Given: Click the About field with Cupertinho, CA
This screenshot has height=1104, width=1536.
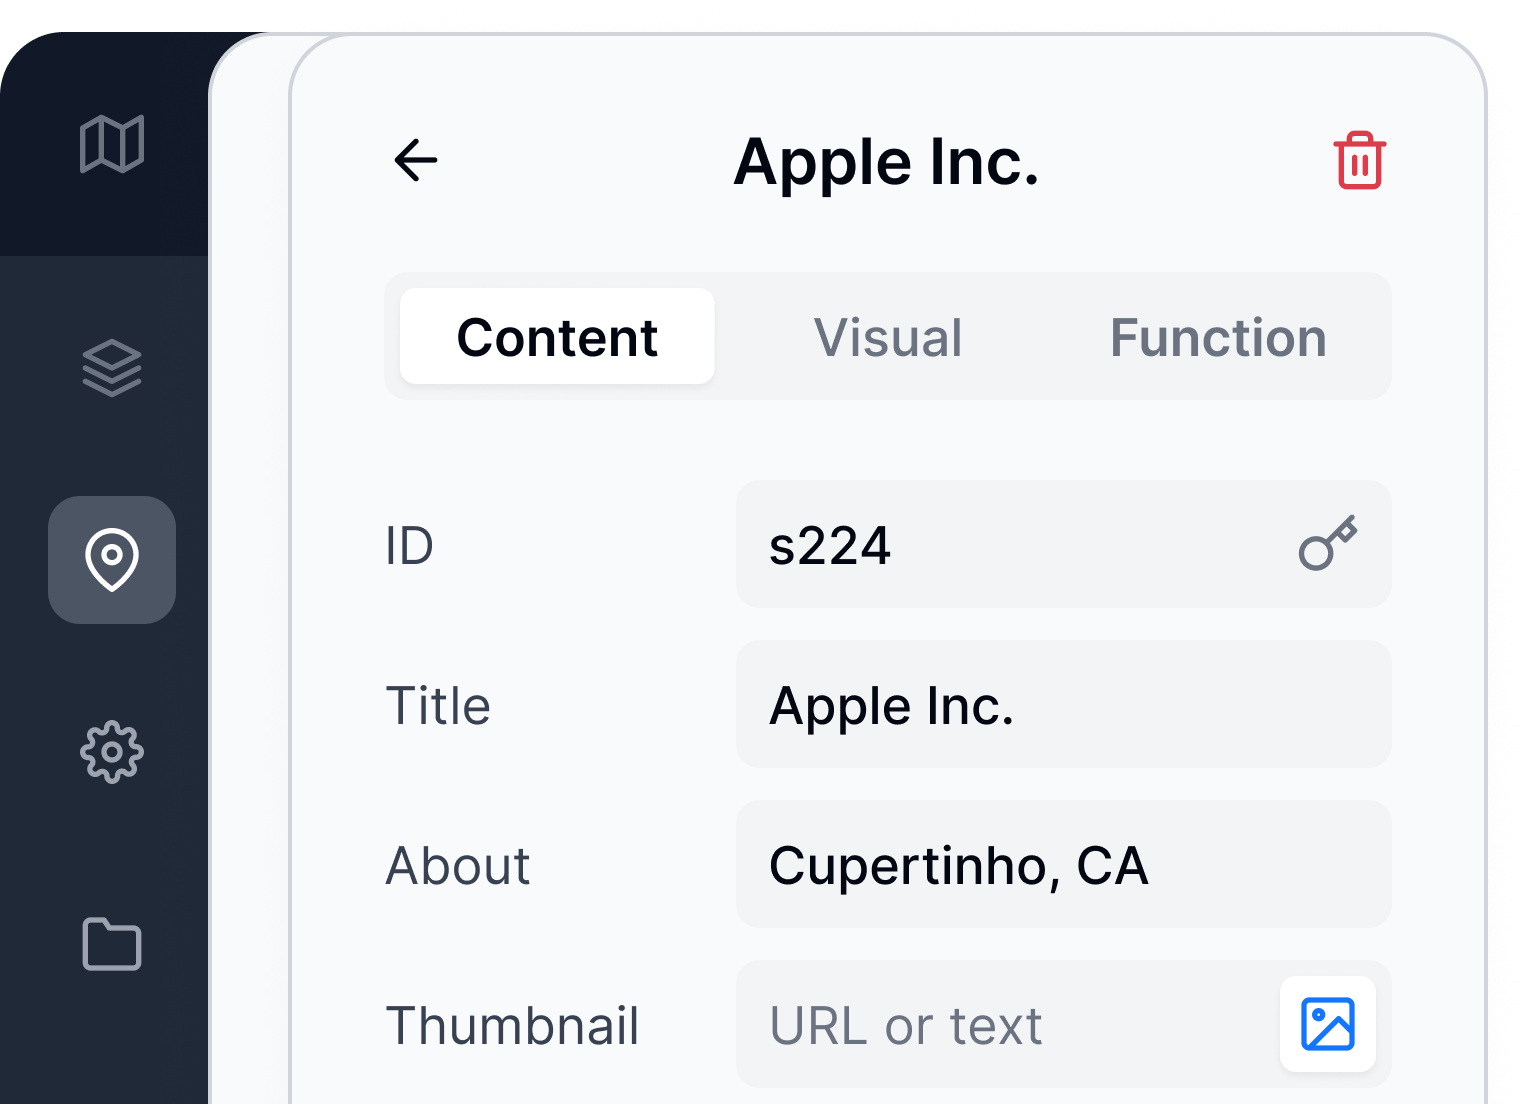Looking at the screenshot, I should click(1063, 865).
